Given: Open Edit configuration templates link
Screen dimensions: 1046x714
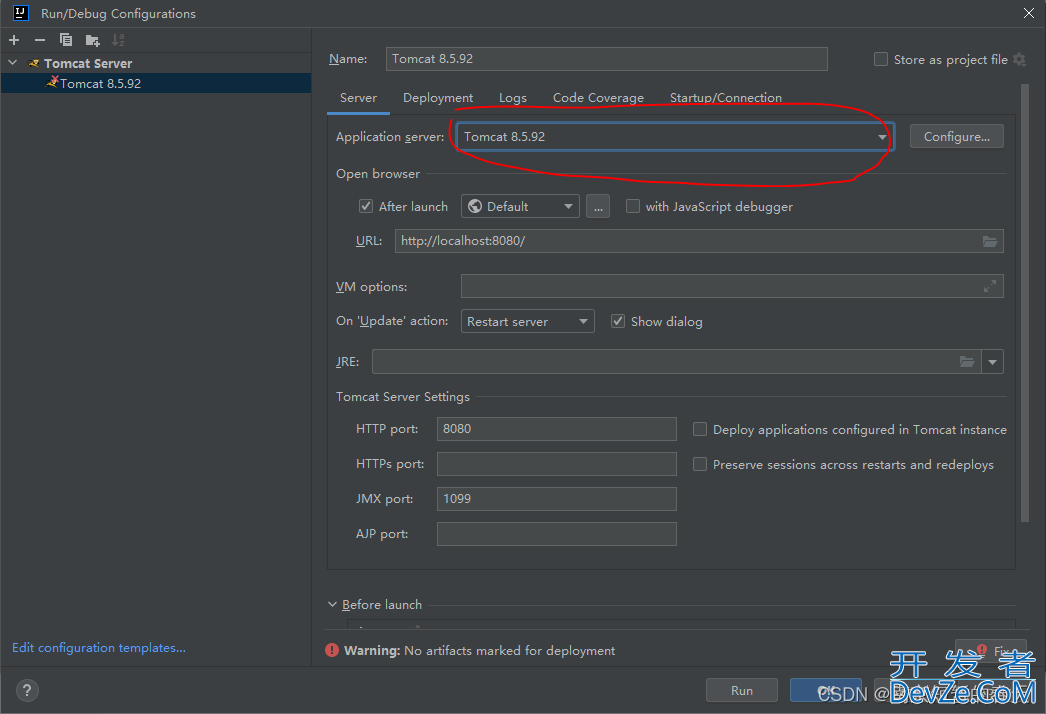Looking at the screenshot, I should [x=99, y=648].
